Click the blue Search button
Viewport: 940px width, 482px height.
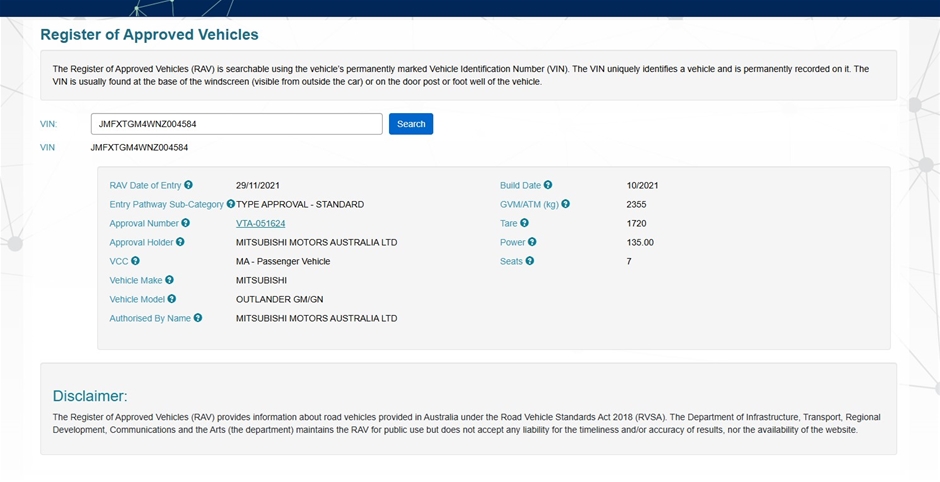[411, 124]
